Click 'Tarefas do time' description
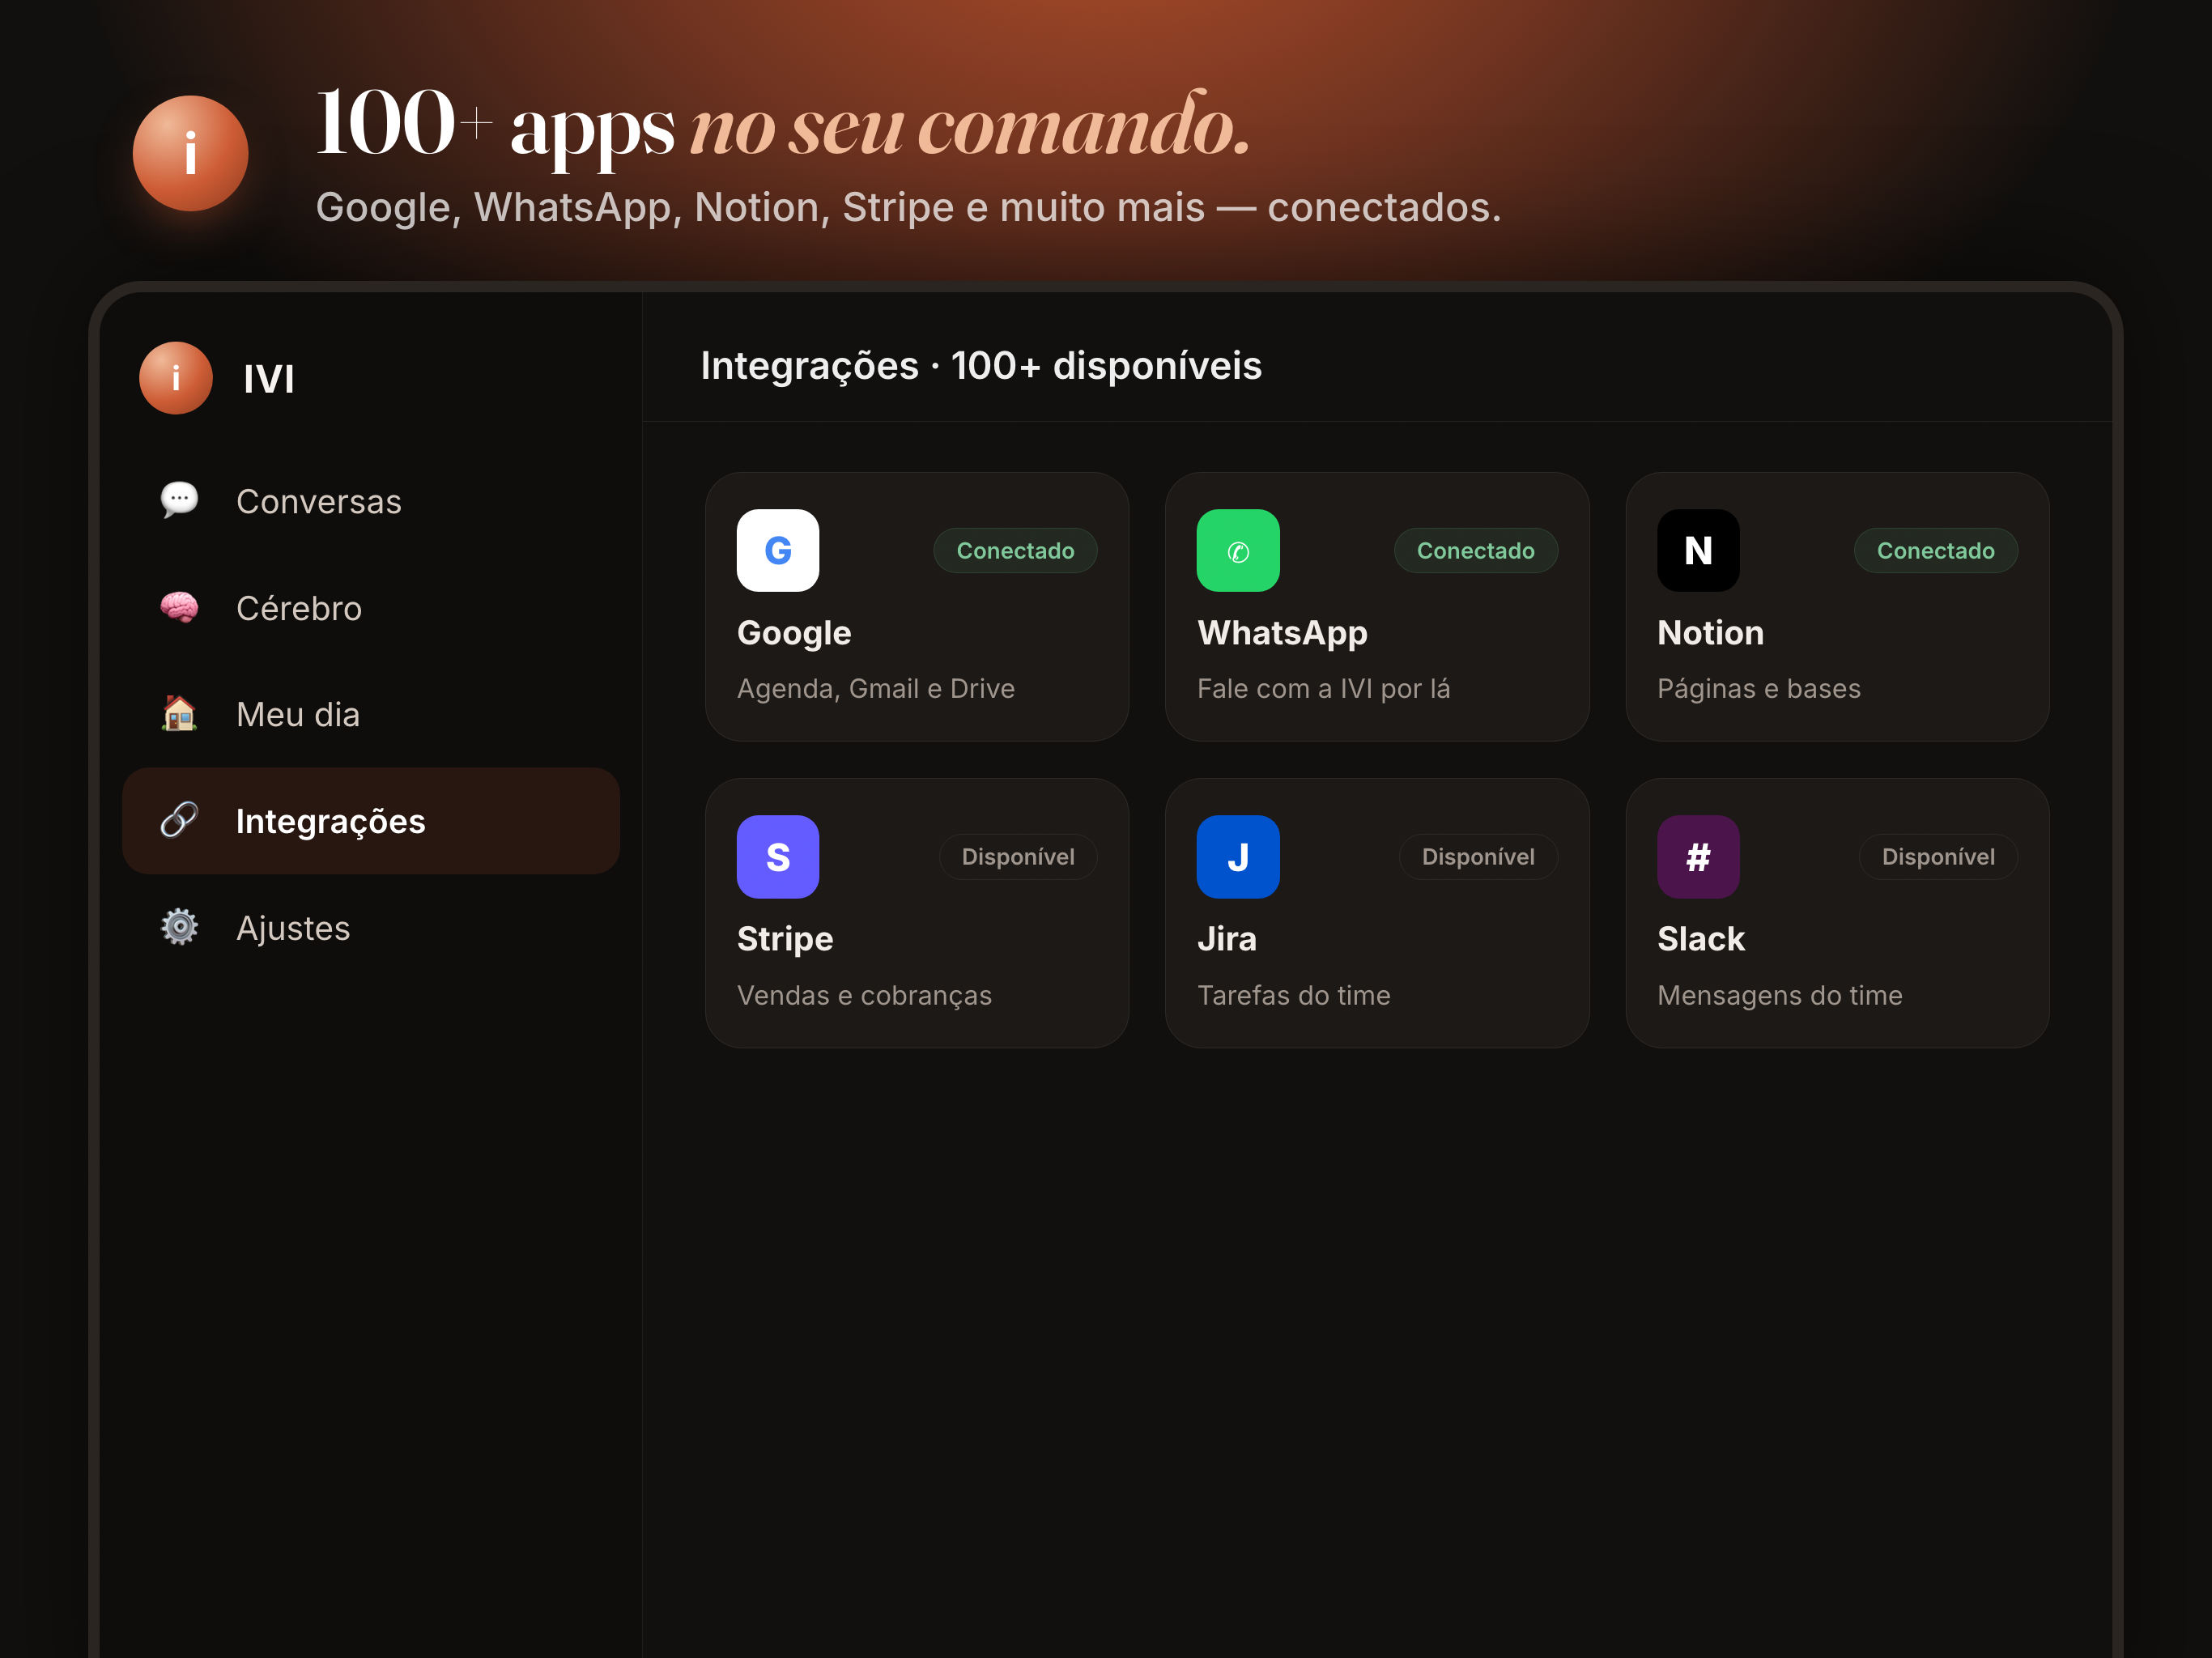The image size is (2212, 1658). tap(1293, 995)
